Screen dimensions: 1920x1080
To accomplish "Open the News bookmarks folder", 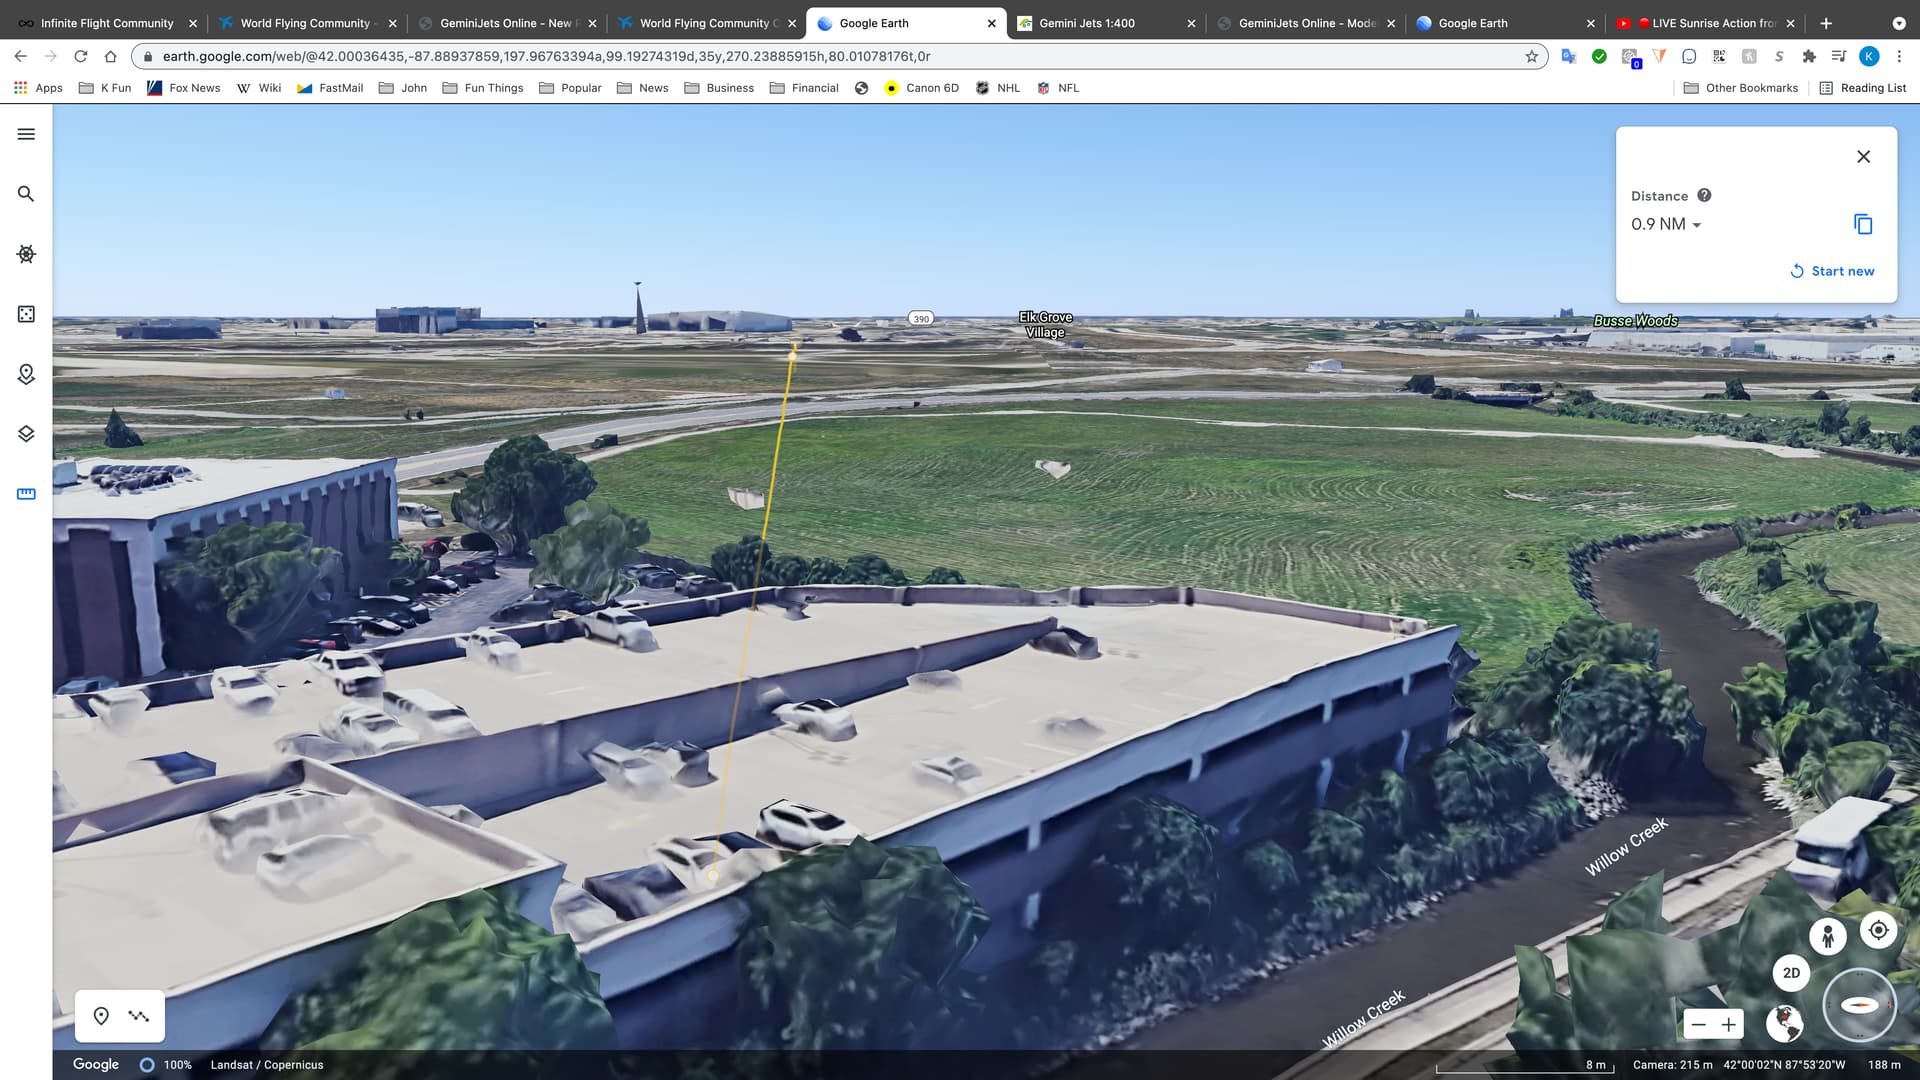I will [x=643, y=88].
